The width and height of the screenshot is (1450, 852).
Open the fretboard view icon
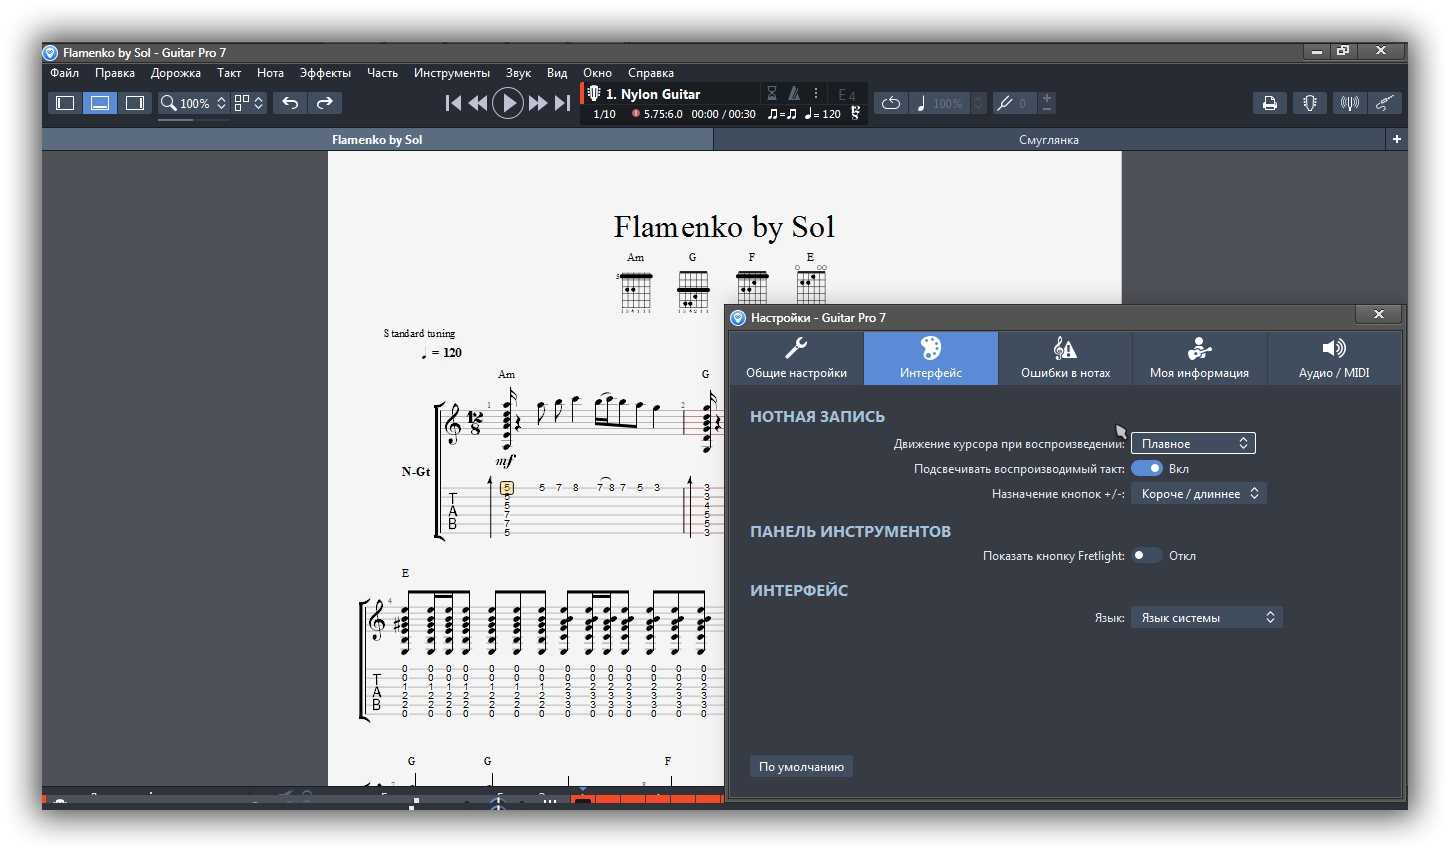tap(1310, 103)
